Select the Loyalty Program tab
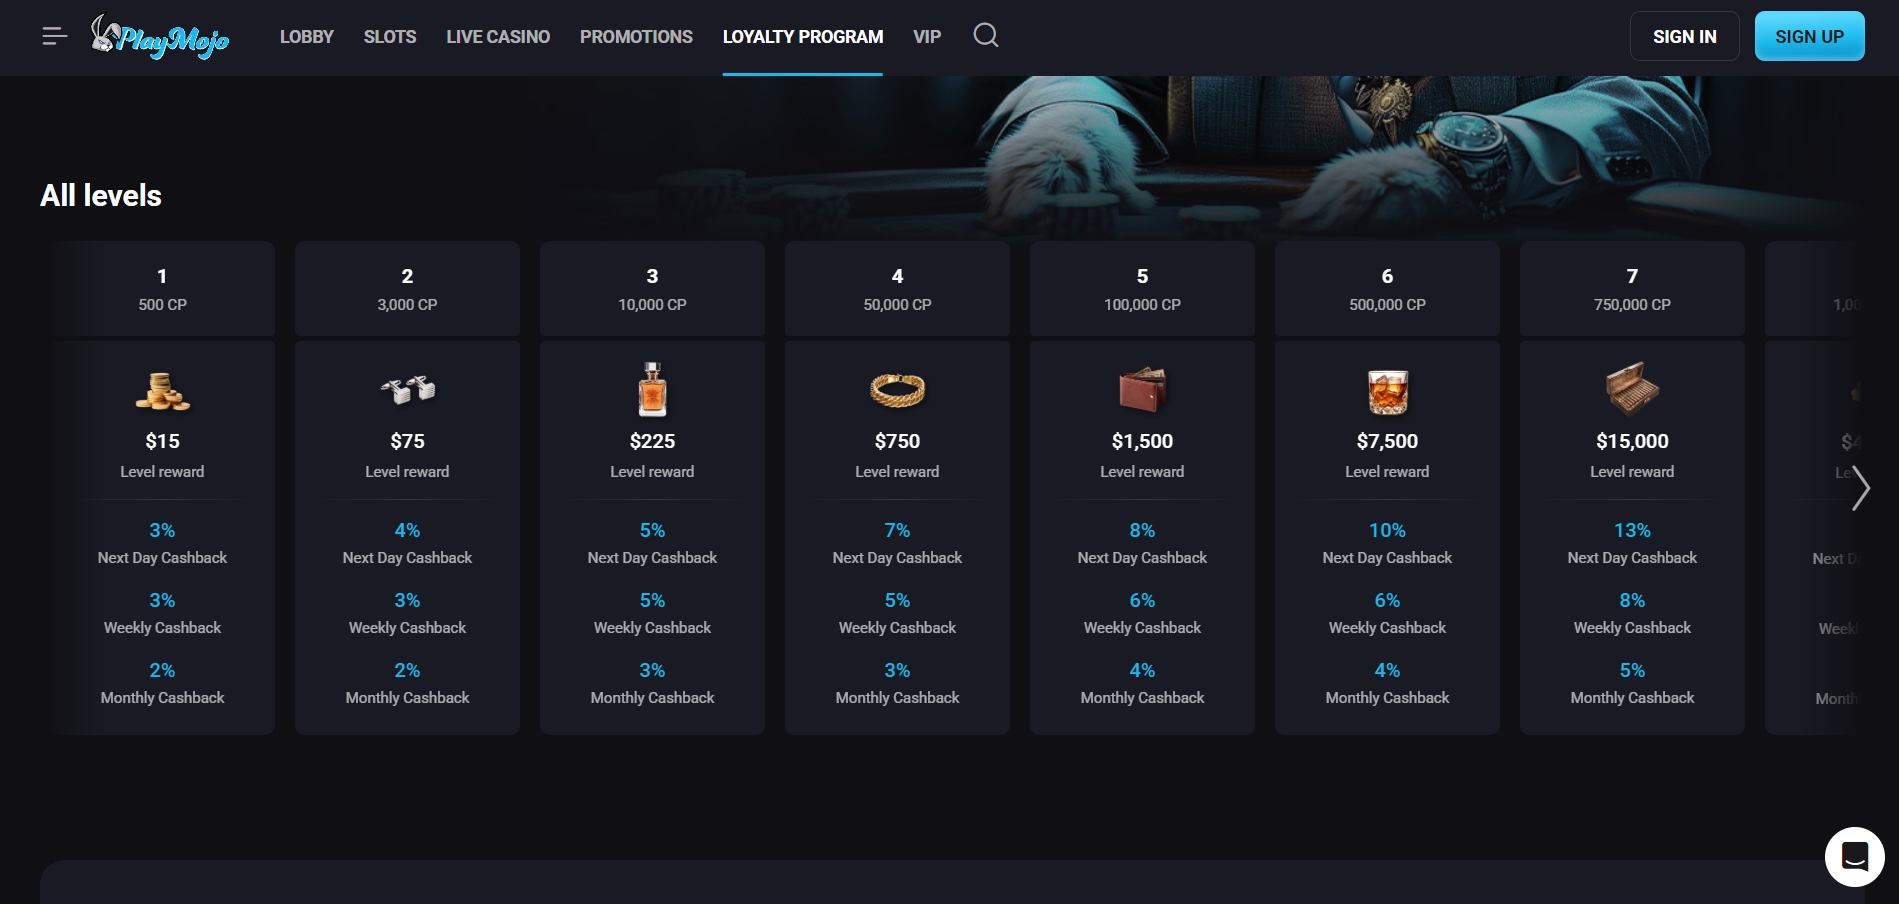Screen dimensions: 1899x904 coord(802,37)
